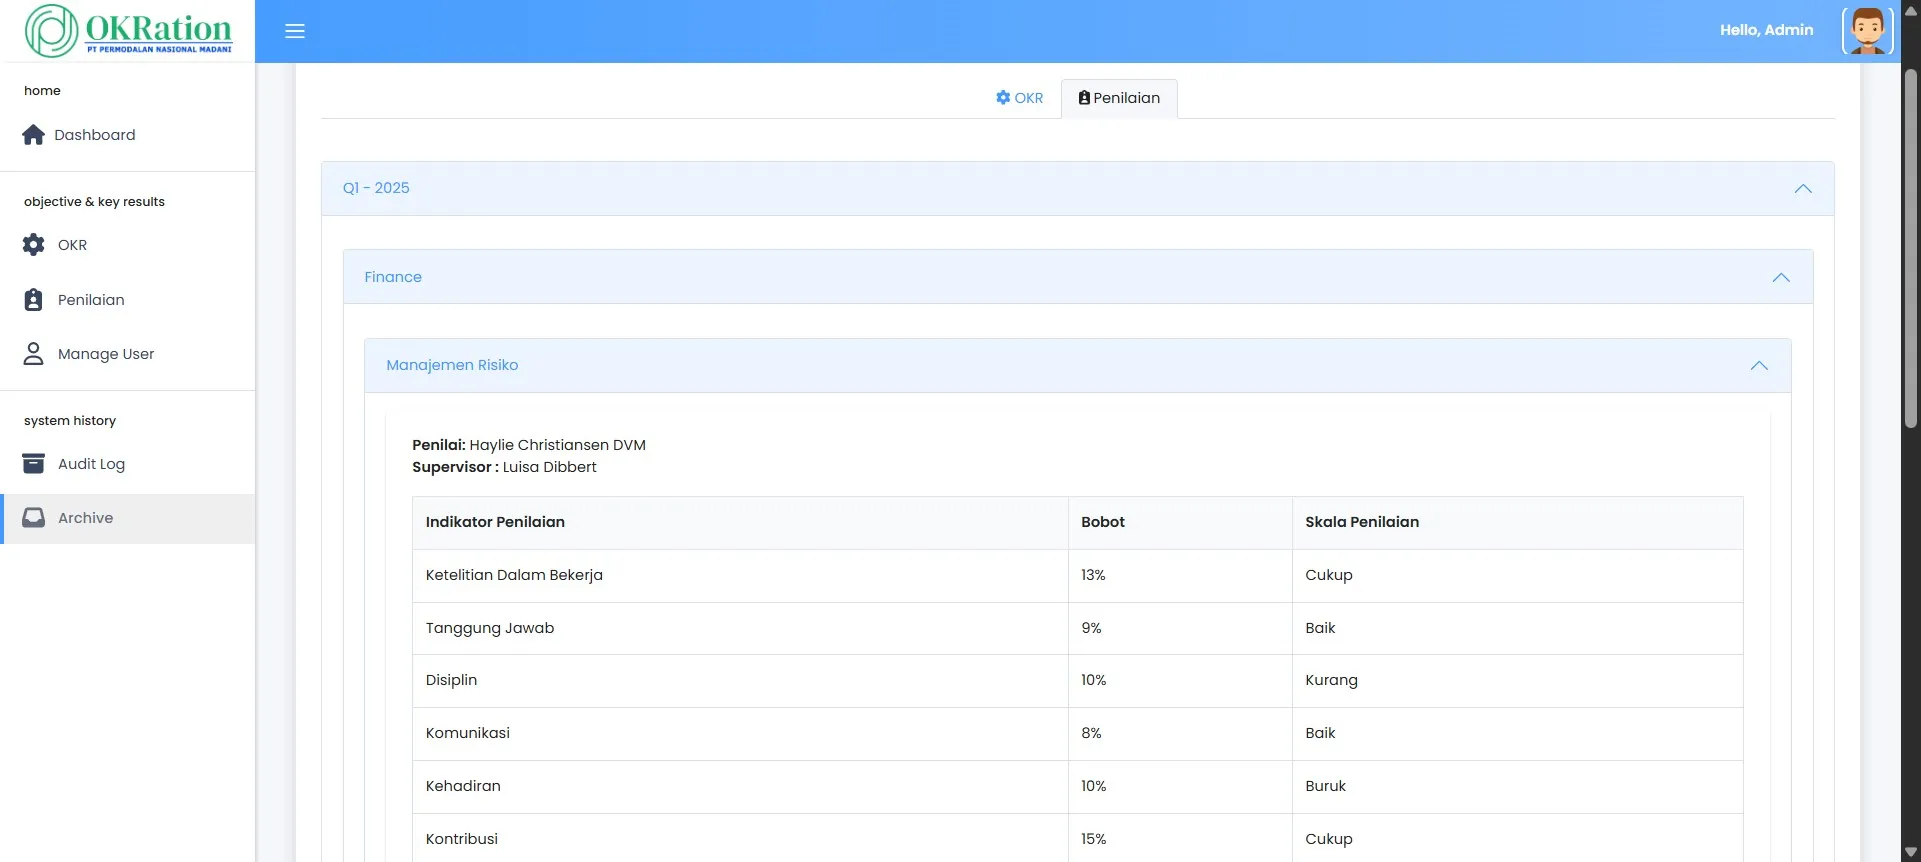Click the Audit Log box icon
The width and height of the screenshot is (1921, 862).
(34, 464)
